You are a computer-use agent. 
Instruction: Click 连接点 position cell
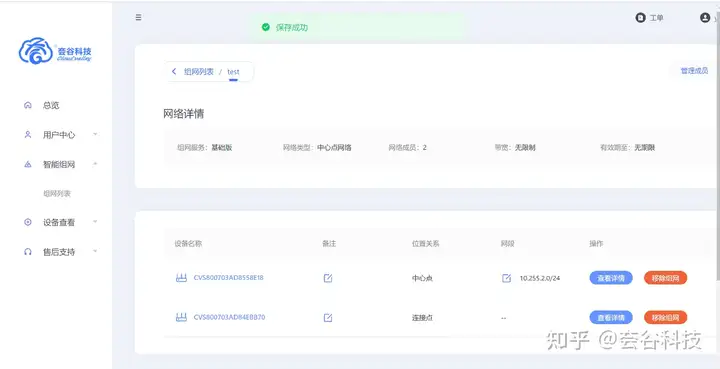(422, 318)
